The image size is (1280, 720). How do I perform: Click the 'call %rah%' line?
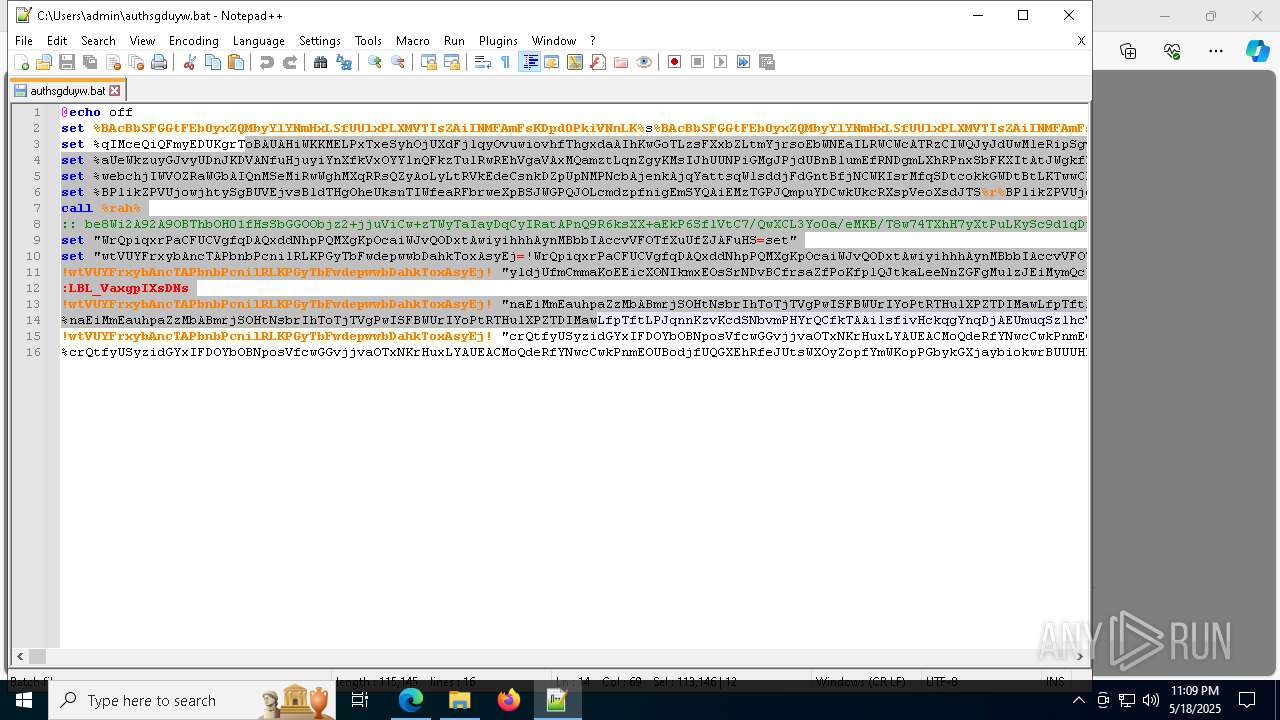101,208
